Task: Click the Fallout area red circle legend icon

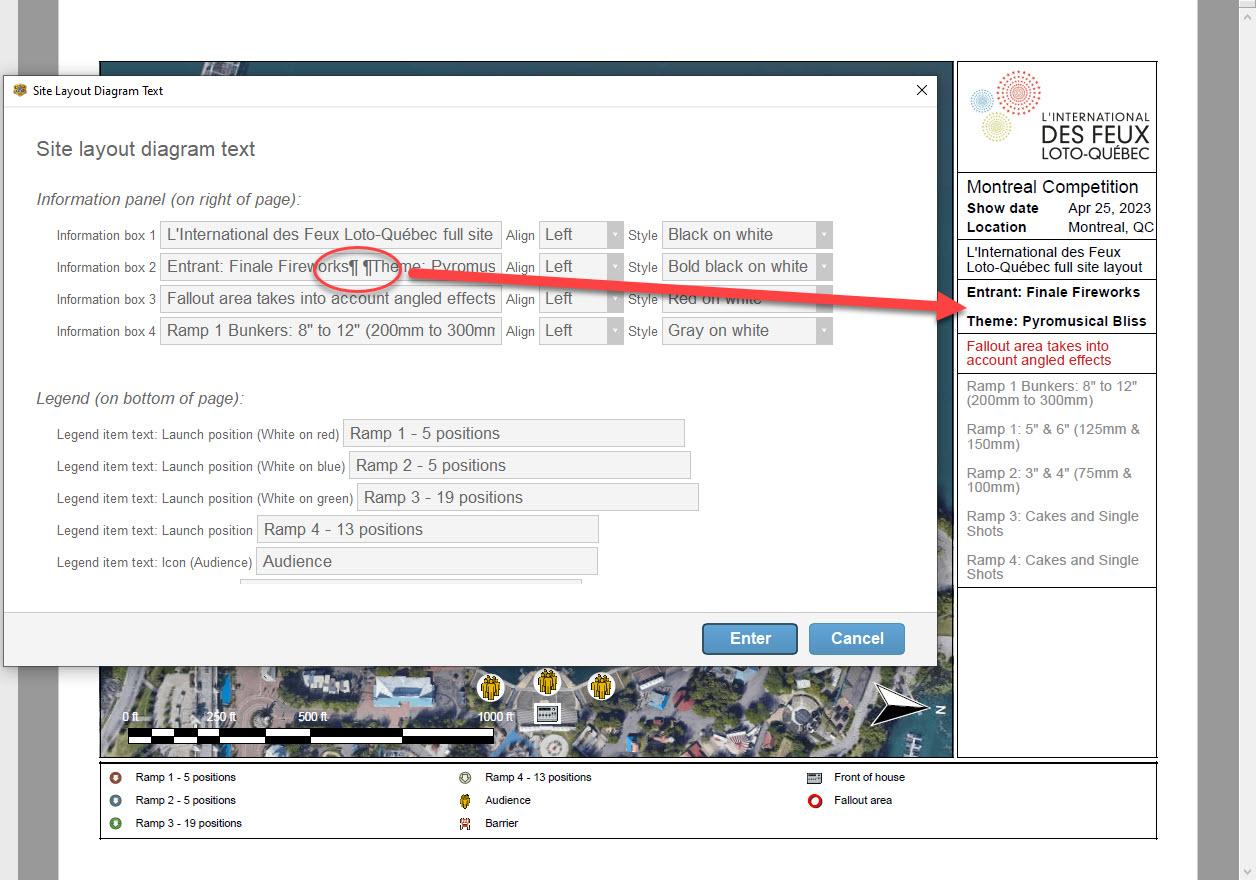Action: [814, 800]
